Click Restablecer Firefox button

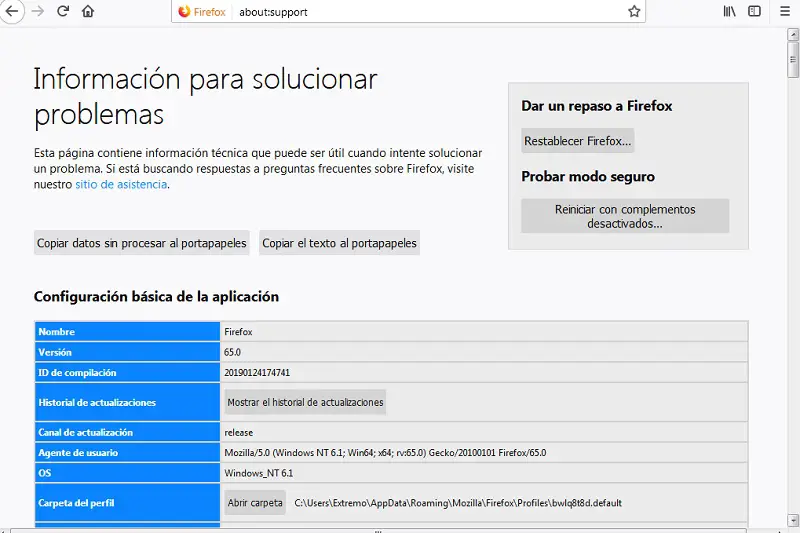pyautogui.click(x=578, y=141)
